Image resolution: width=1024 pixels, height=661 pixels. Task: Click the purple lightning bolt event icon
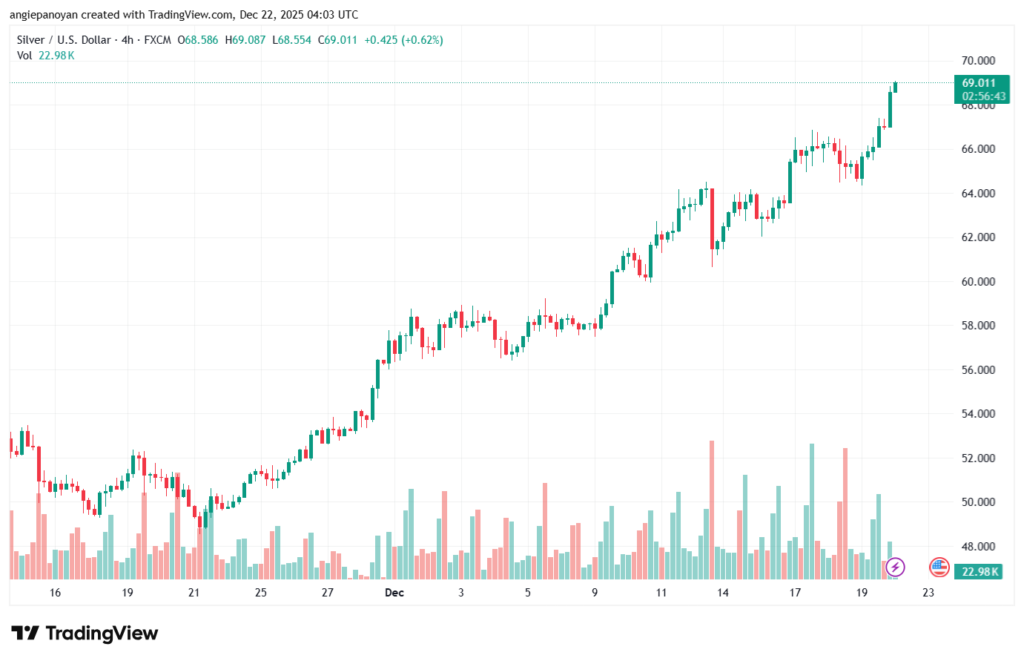[895, 567]
